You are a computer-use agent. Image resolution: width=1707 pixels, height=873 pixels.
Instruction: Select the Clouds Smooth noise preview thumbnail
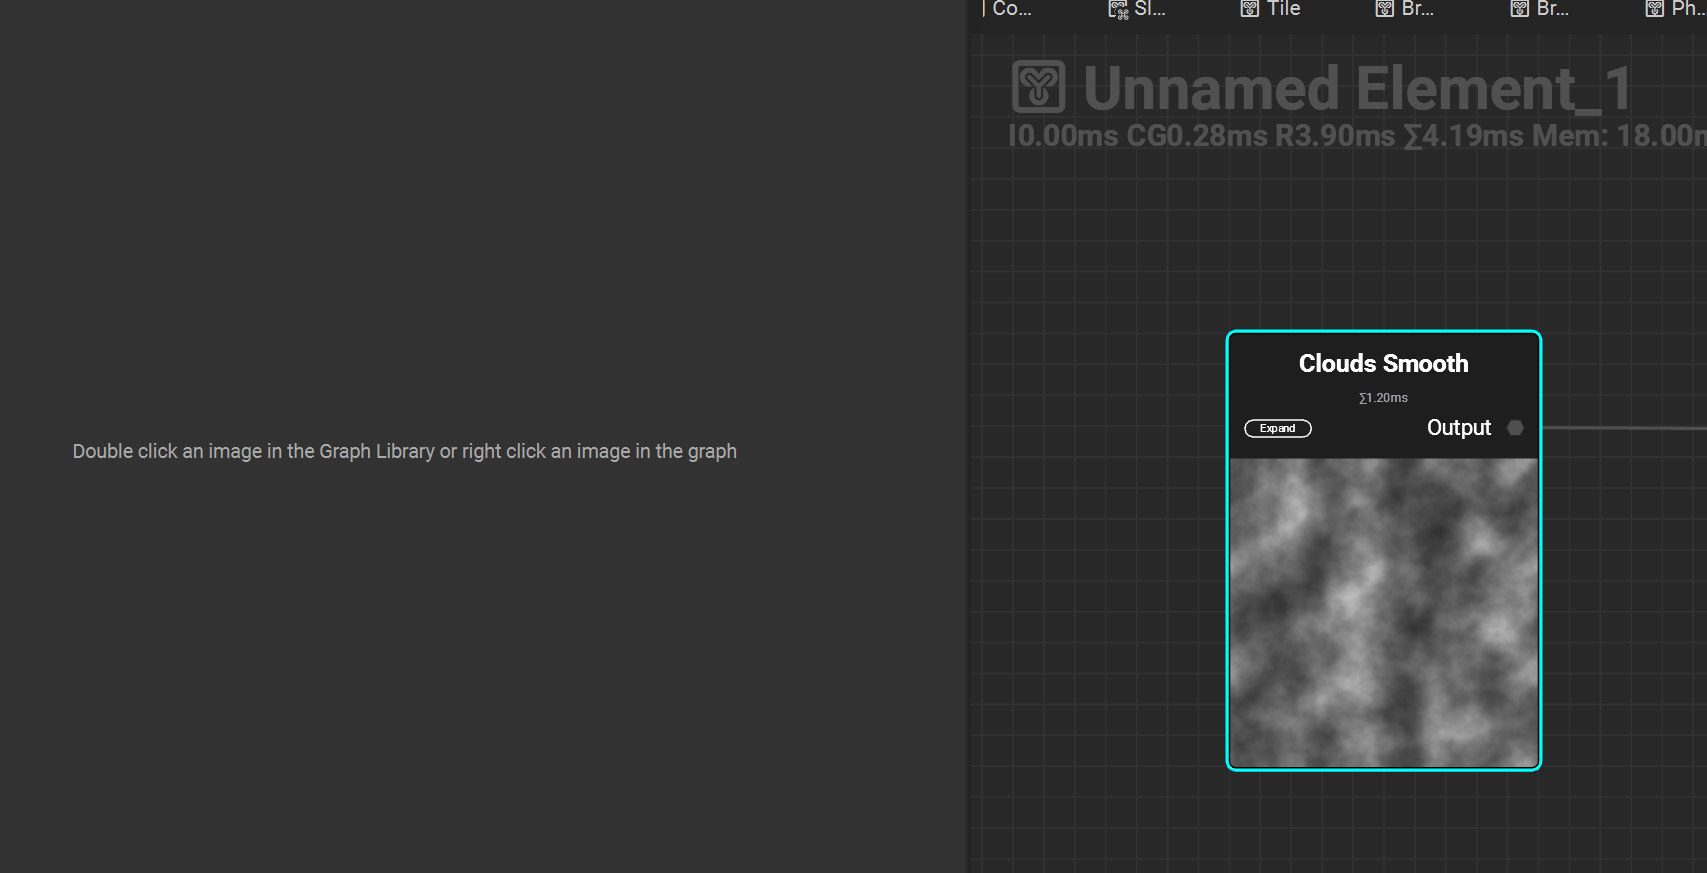(x=1383, y=613)
